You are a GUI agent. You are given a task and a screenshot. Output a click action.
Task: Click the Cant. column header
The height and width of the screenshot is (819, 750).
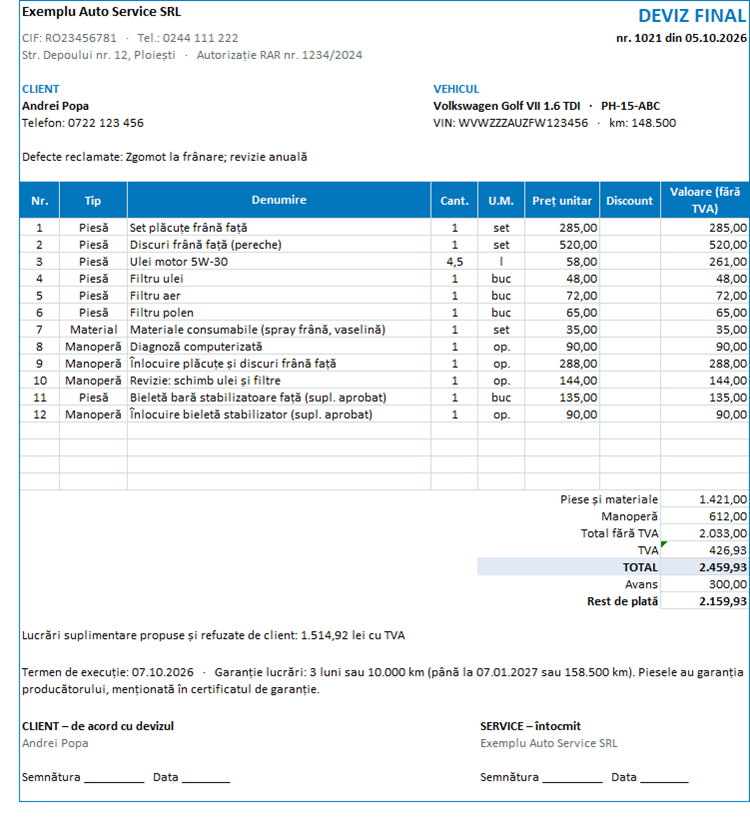(454, 201)
